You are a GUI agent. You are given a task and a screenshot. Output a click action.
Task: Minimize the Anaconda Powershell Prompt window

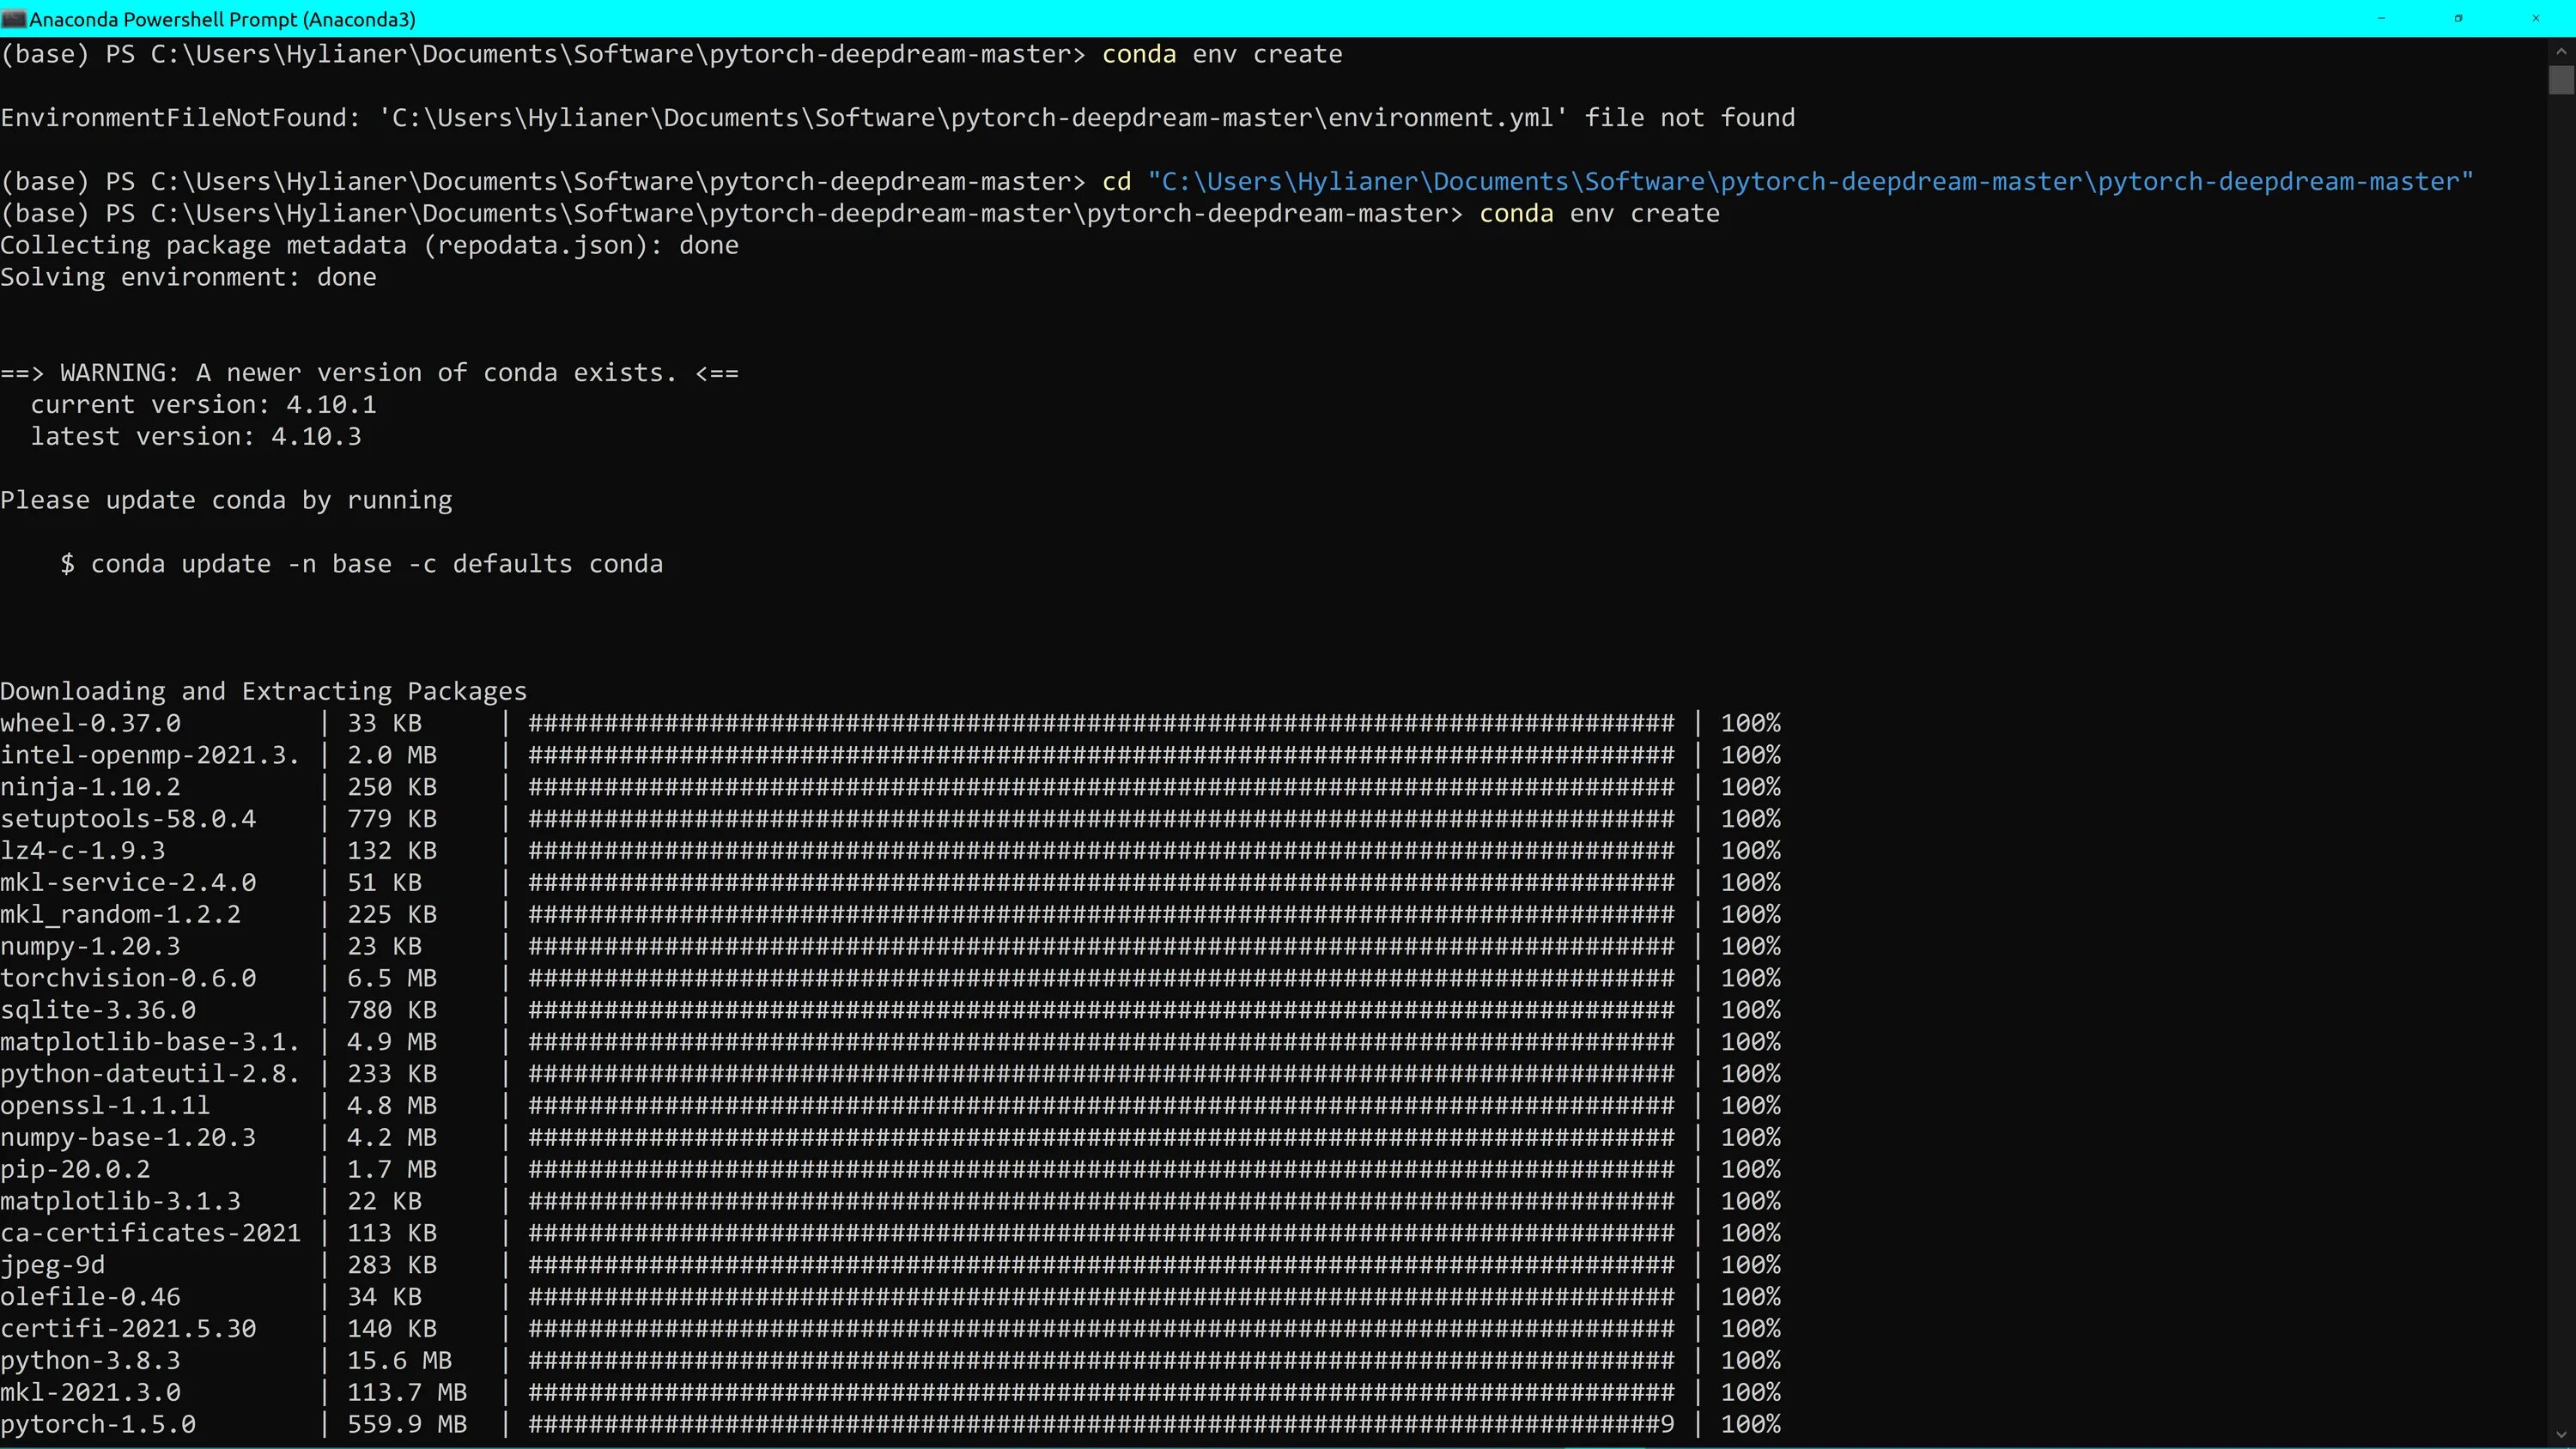pyautogui.click(x=2381, y=18)
